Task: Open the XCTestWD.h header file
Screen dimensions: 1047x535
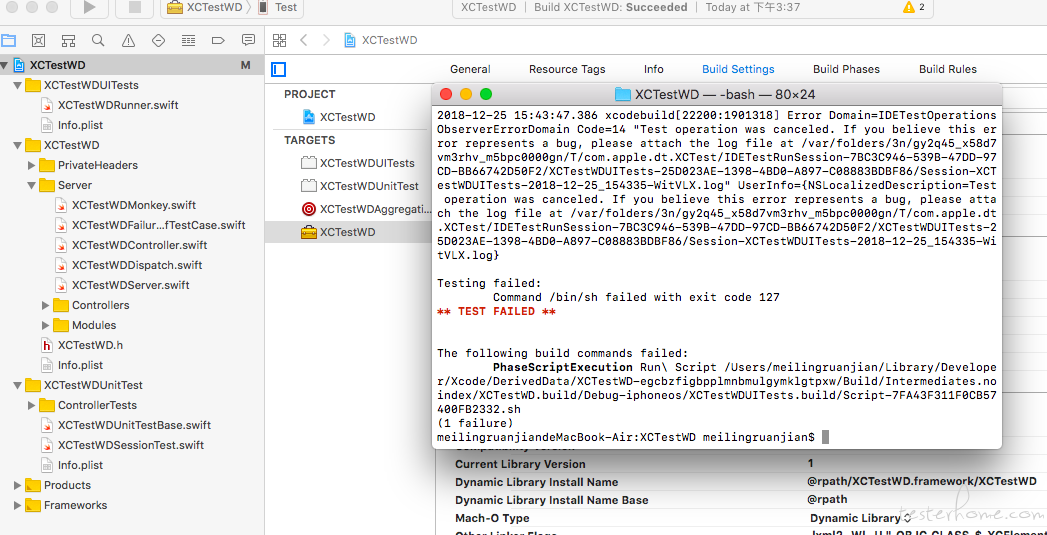Action: [90, 345]
